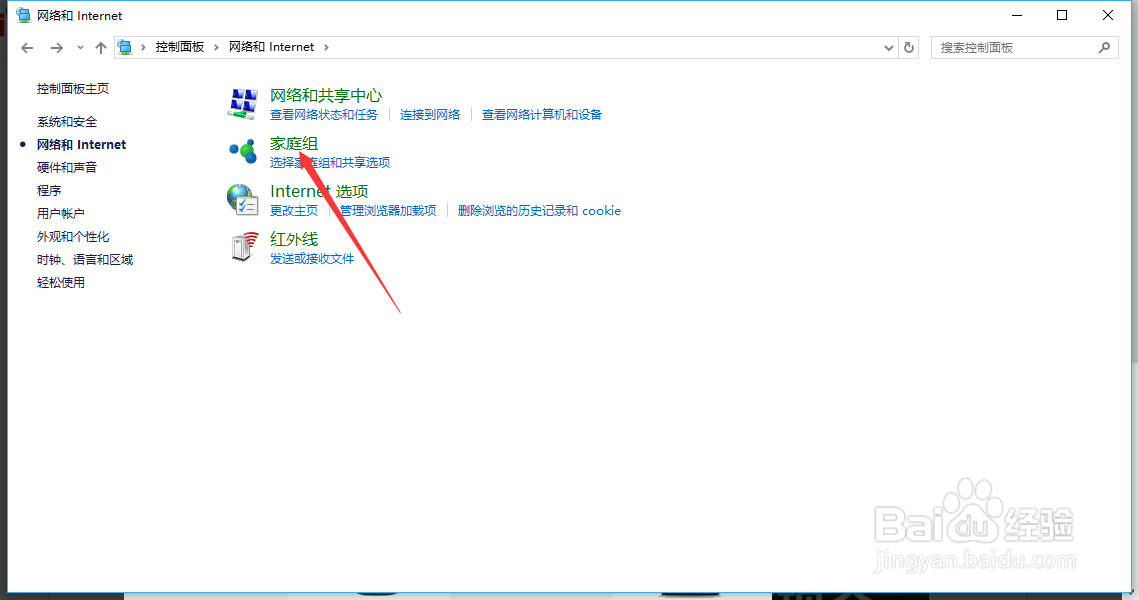This screenshot has width=1139, height=600.
Task: Go forward using the forward arrow
Action: [x=56, y=48]
